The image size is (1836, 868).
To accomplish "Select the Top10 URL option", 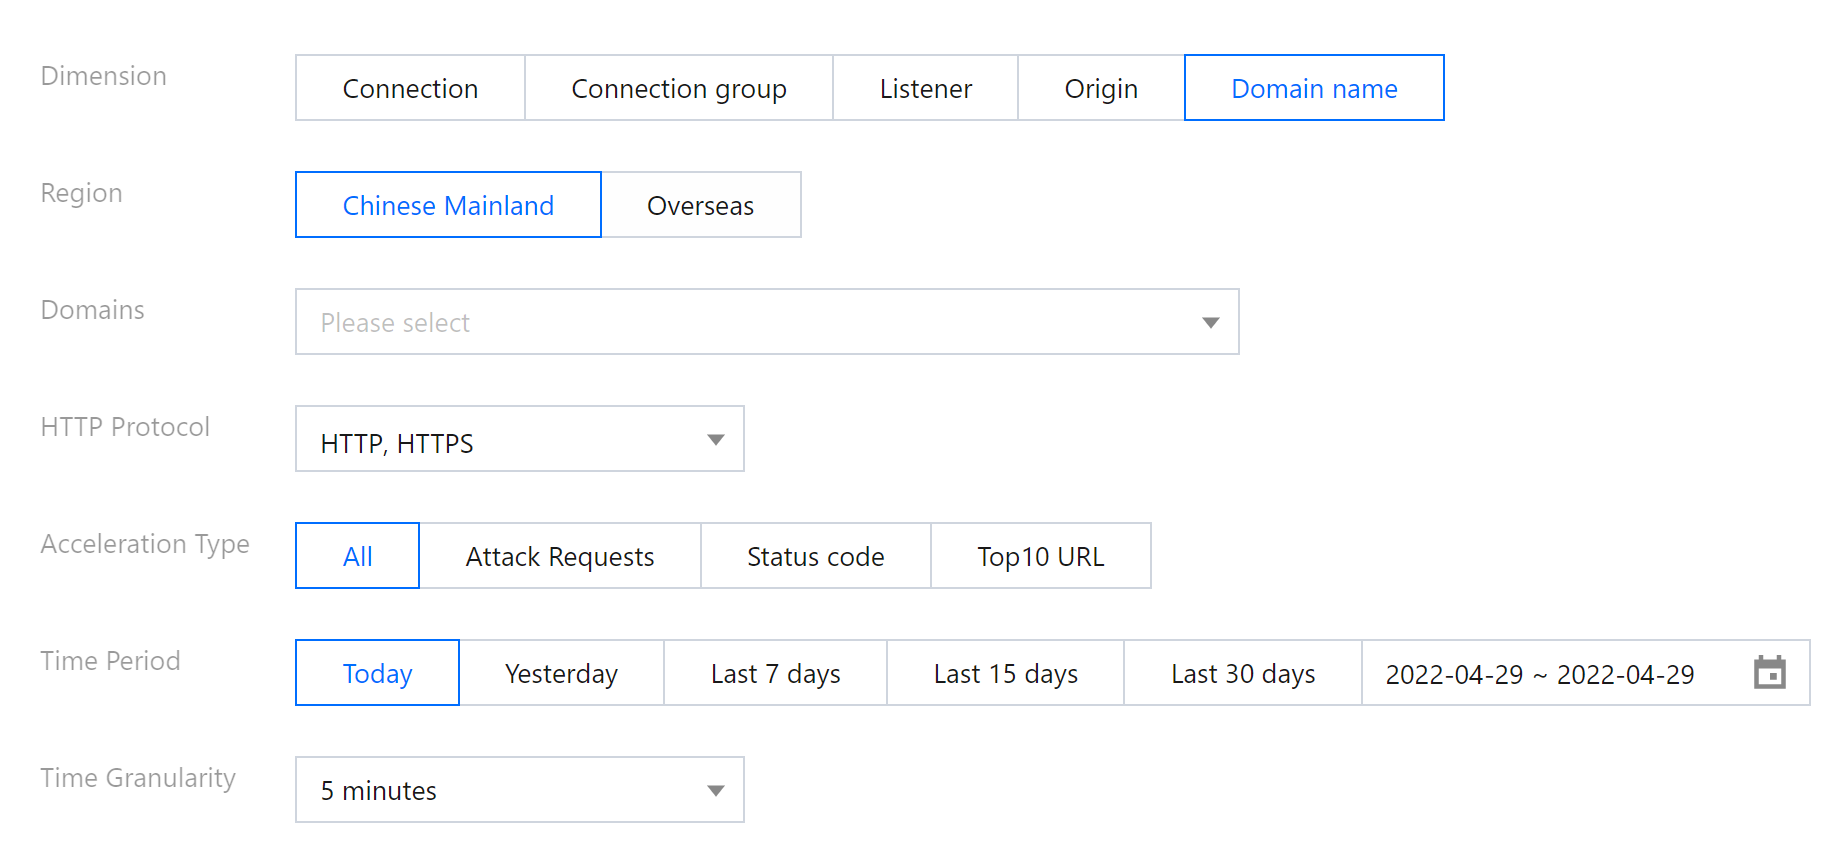I will (x=1040, y=557).
